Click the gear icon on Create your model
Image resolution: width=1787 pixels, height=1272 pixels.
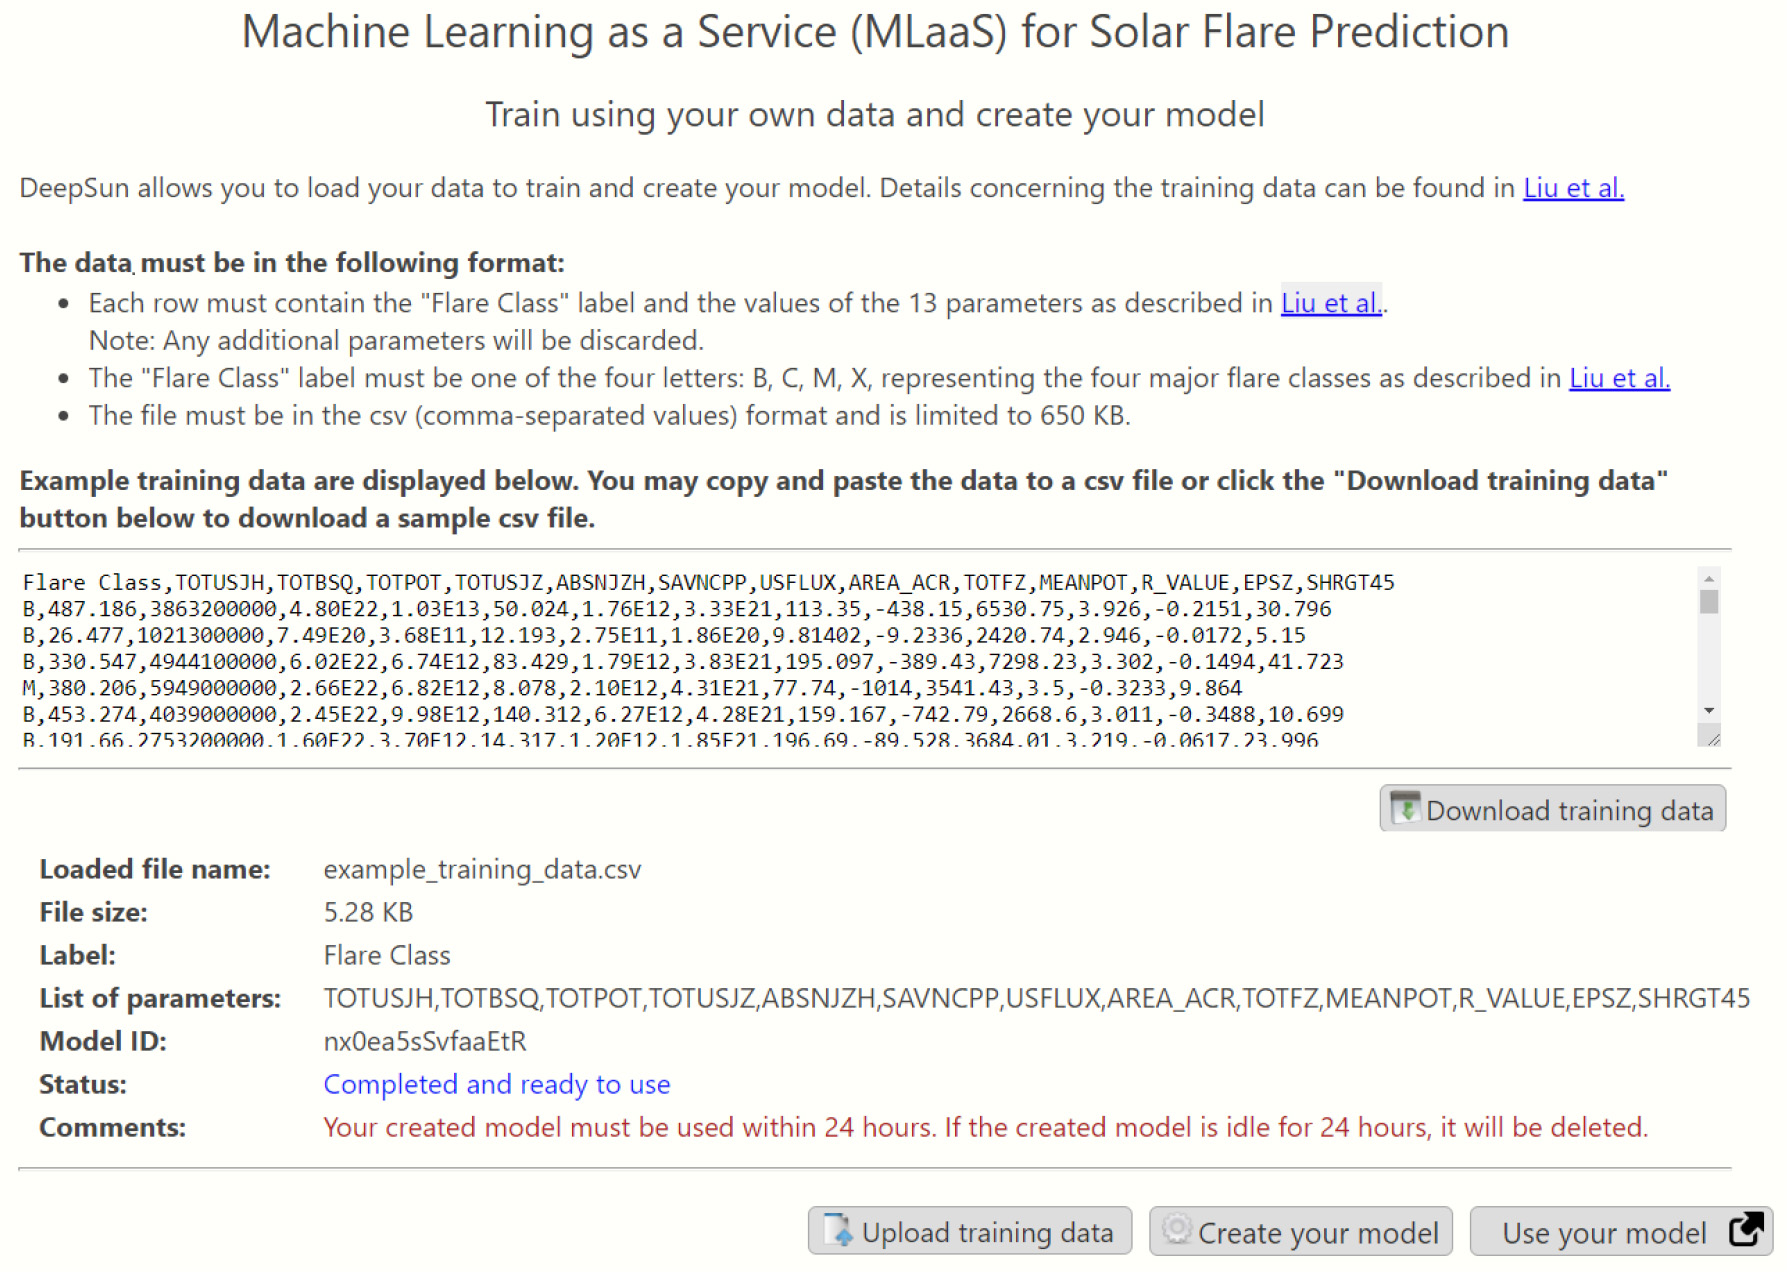1175,1231
